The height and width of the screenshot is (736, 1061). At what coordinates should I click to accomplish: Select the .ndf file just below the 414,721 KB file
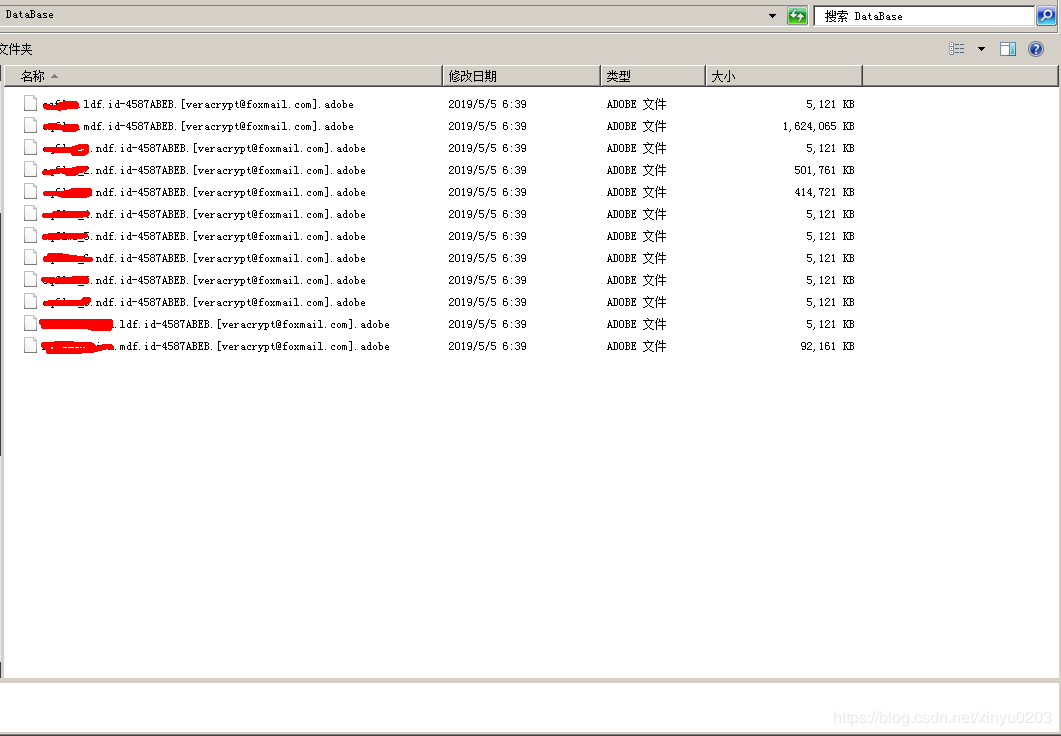204,214
